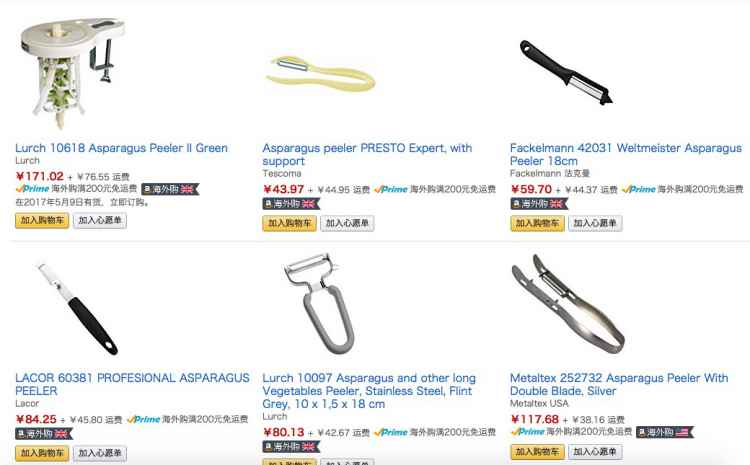Image resolution: width=750 pixels, height=465 pixels.
Task: Click the LACOR black-handled peeler image
Action: coord(77,309)
